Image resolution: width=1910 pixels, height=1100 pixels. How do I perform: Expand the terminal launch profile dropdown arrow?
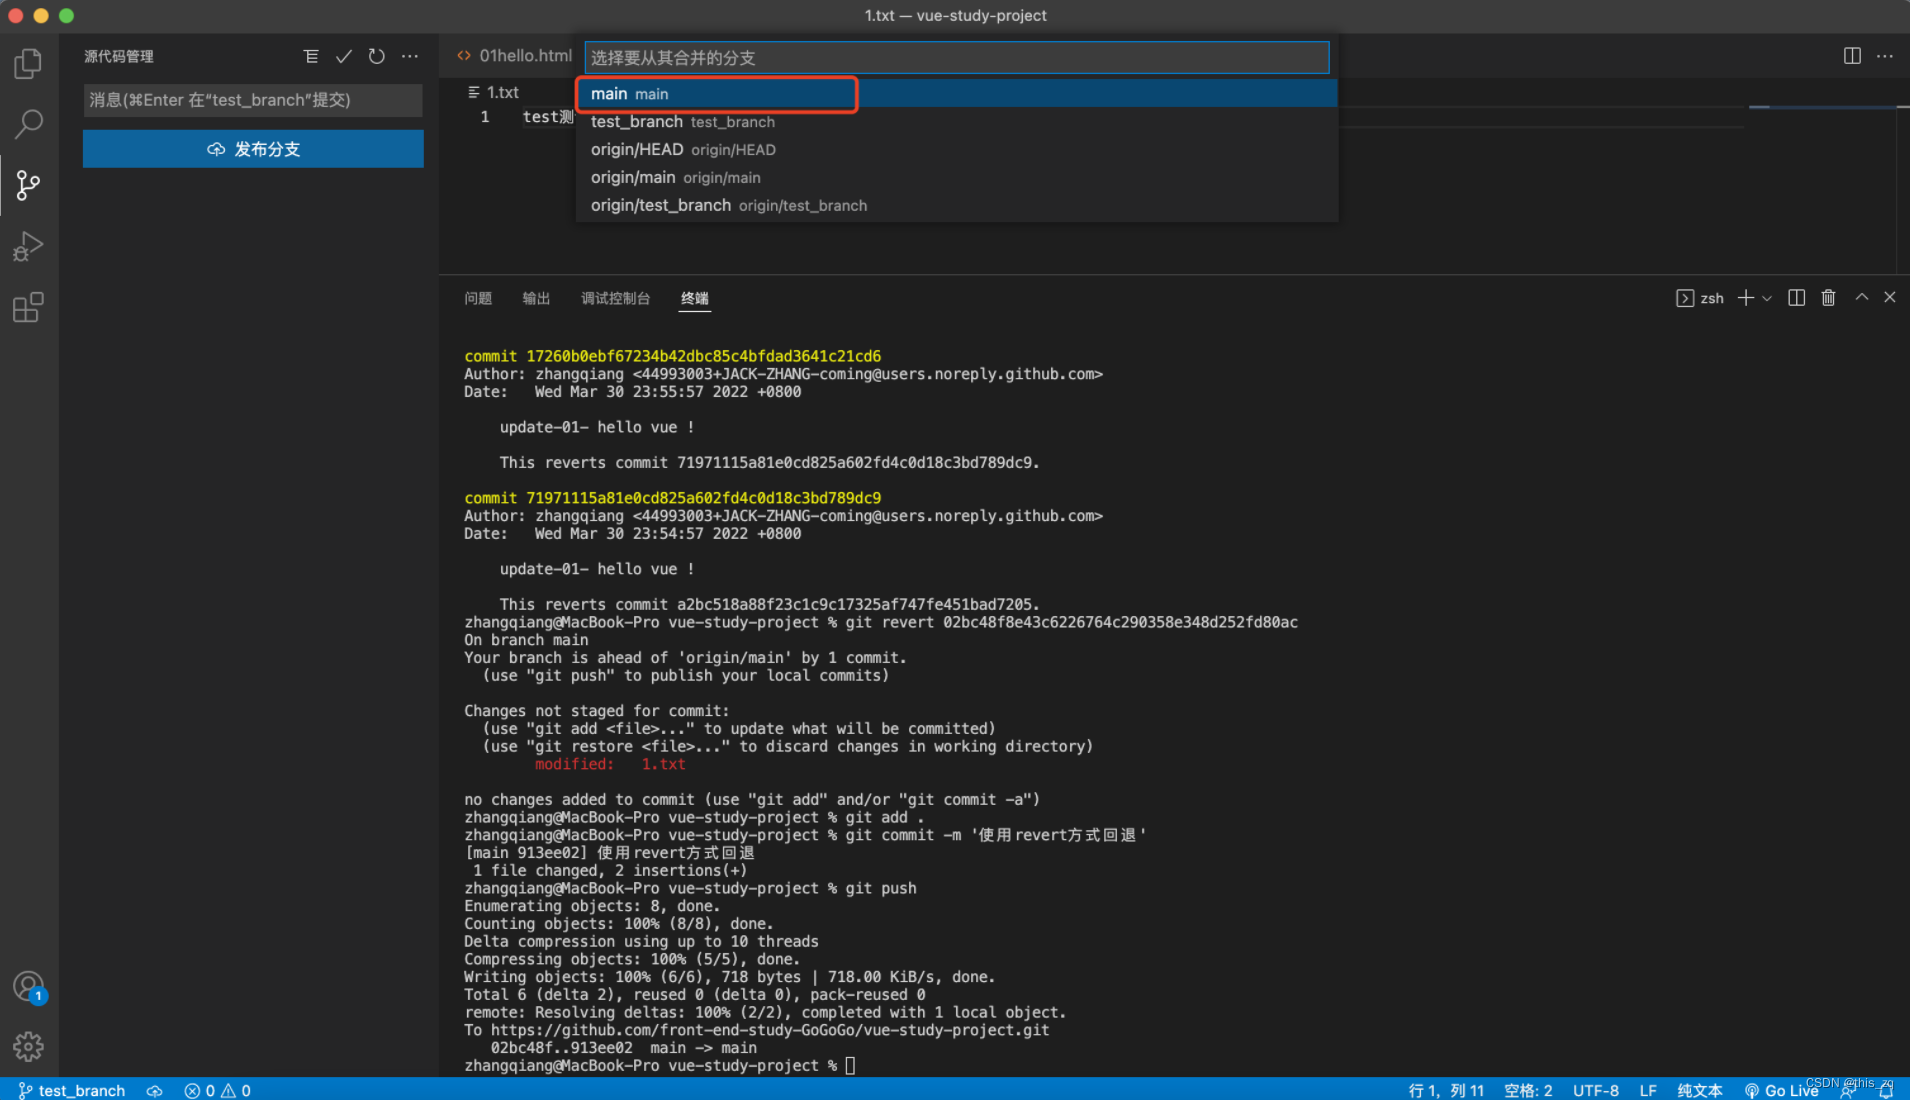(1767, 298)
